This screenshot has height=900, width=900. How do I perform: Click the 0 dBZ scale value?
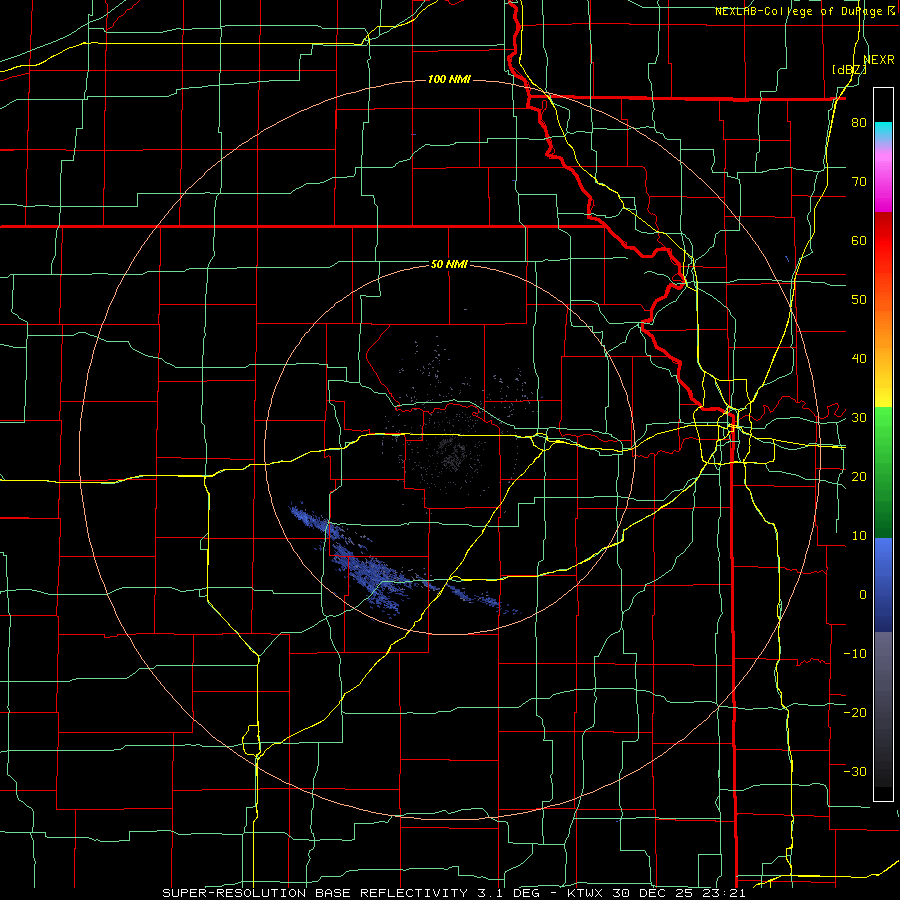click(863, 595)
